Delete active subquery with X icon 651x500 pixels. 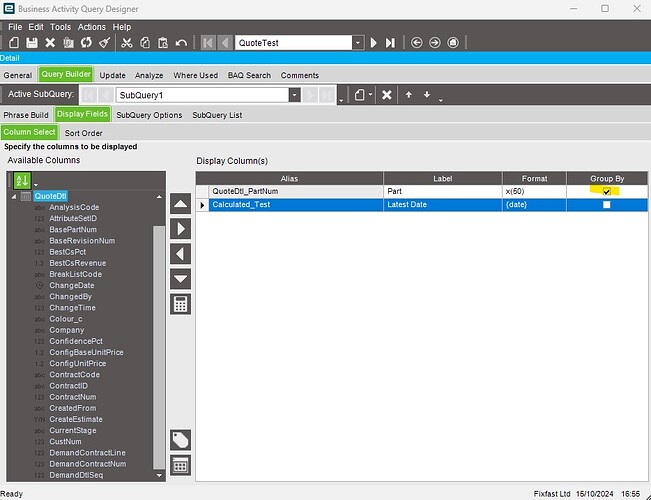(387, 95)
